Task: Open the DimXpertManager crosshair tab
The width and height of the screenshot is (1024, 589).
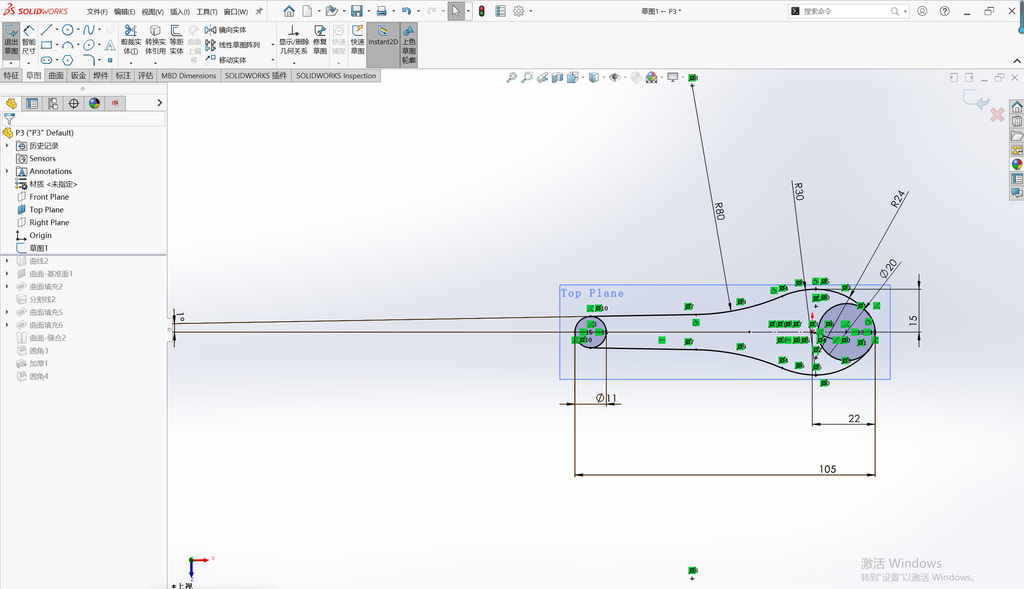Action: click(x=74, y=103)
